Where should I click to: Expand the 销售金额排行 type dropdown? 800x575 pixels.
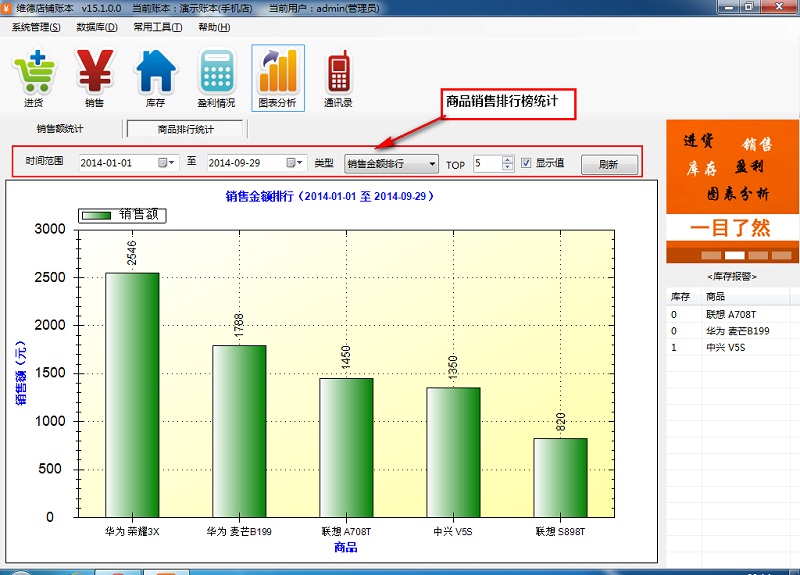pyautogui.click(x=431, y=163)
